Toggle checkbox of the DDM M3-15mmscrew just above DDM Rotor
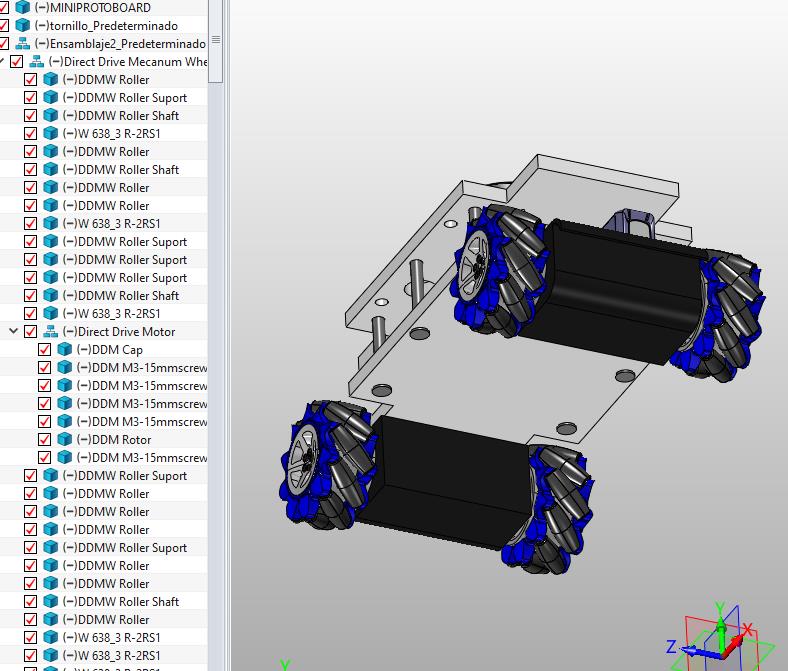 click(45, 421)
